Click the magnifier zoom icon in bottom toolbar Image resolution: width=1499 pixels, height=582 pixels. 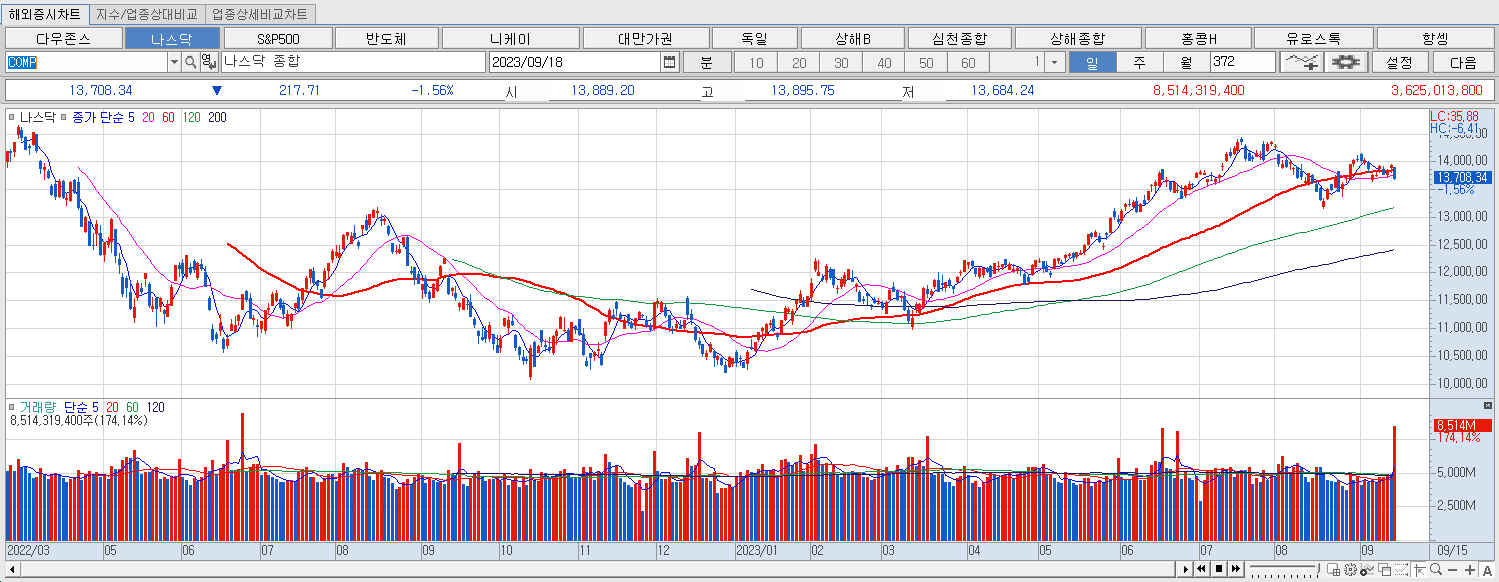[1436, 570]
